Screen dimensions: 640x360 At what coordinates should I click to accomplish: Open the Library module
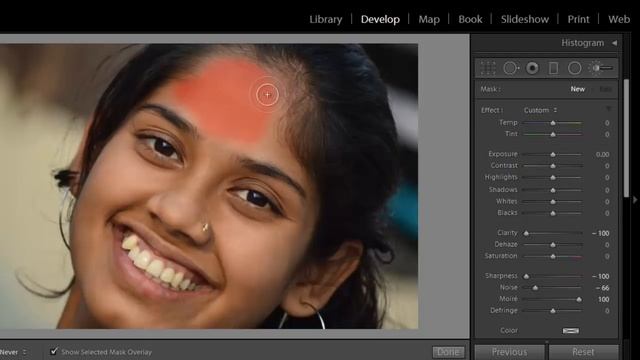coord(326,19)
